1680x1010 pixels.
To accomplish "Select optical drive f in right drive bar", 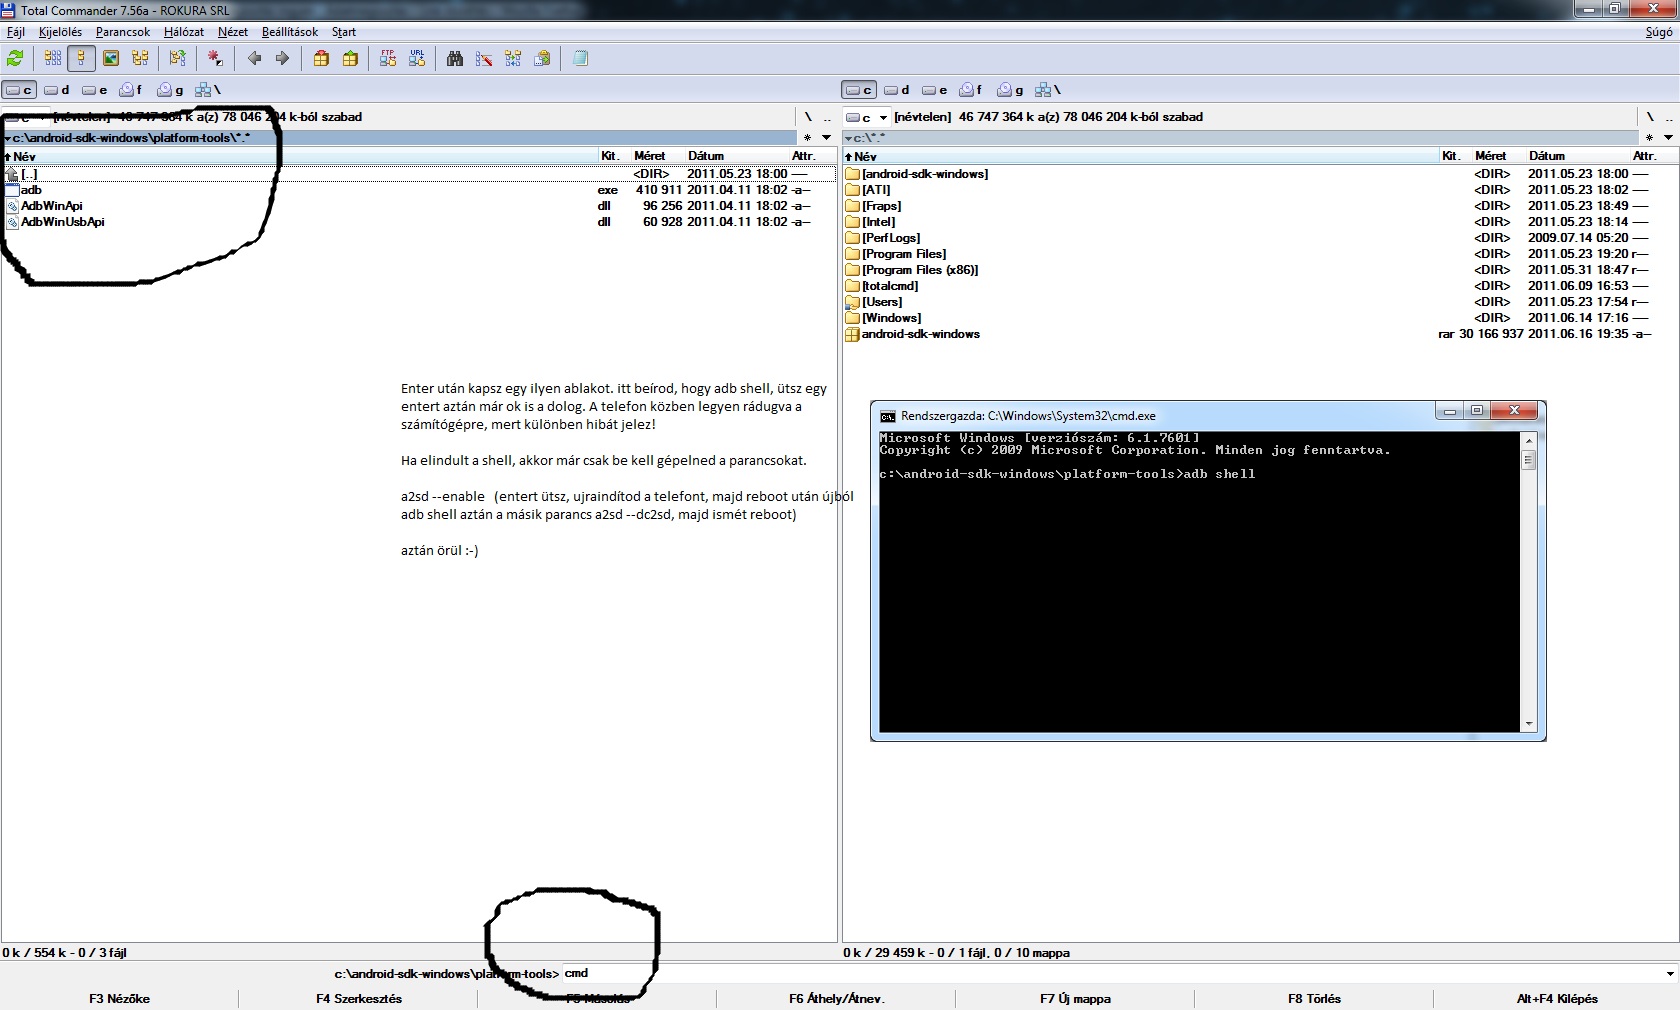I will tap(971, 90).
